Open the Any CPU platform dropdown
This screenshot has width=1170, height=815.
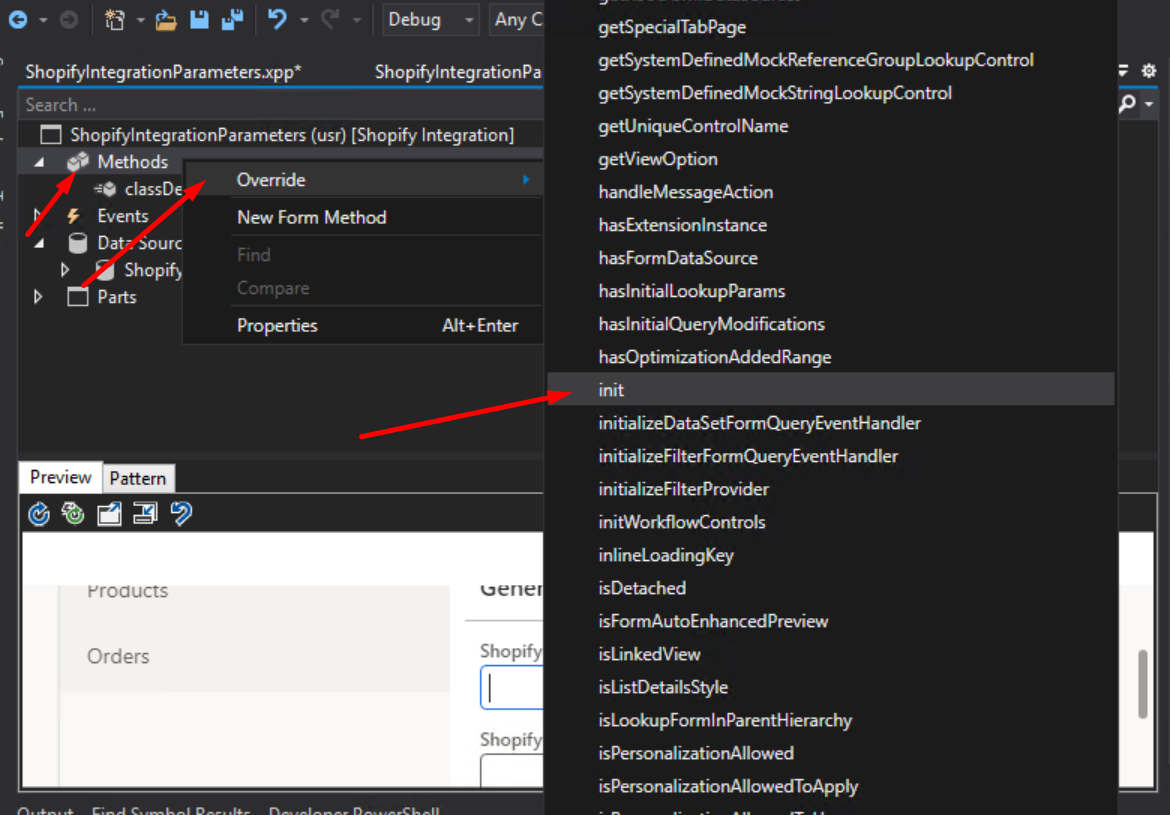point(516,20)
